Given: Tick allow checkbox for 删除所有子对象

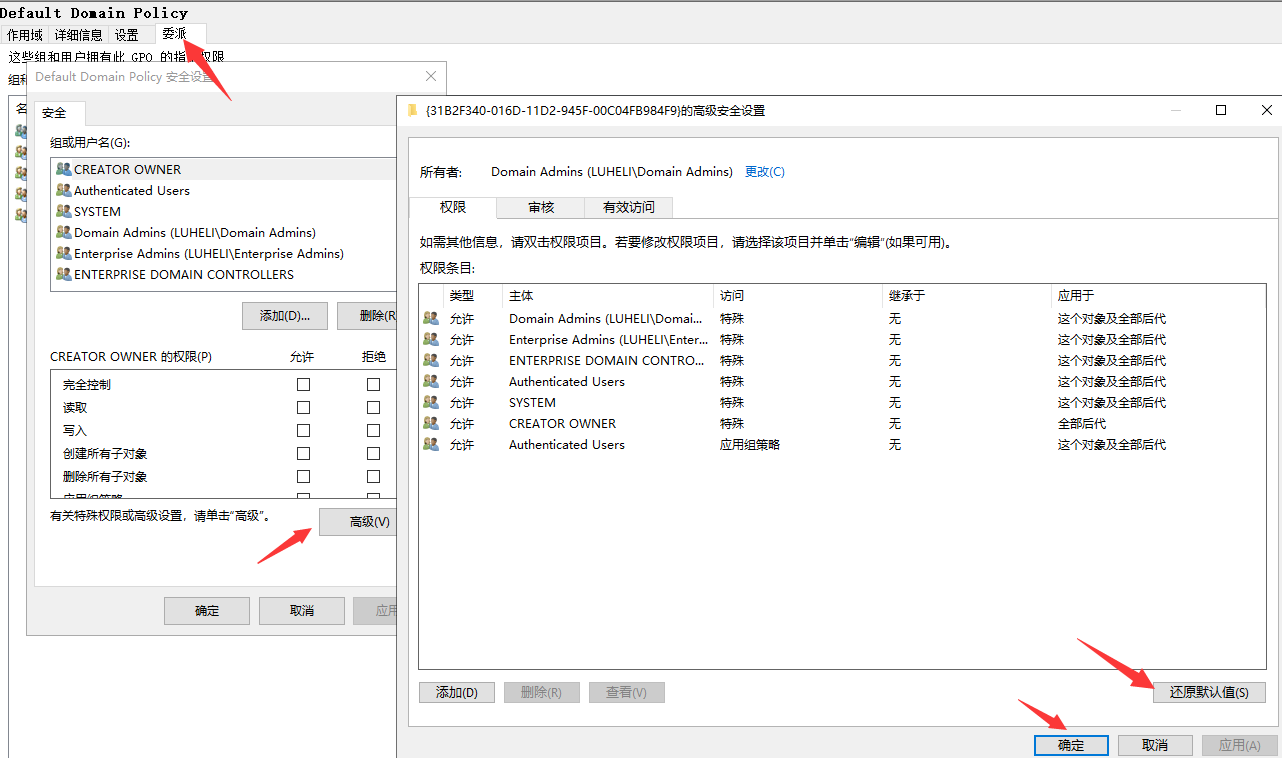Looking at the screenshot, I should pos(303,476).
